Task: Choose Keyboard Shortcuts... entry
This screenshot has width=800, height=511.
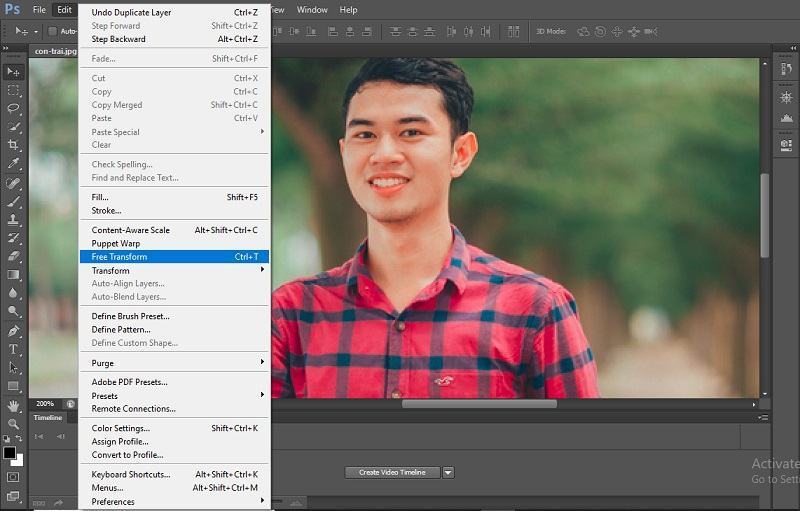Action: coord(173,474)
